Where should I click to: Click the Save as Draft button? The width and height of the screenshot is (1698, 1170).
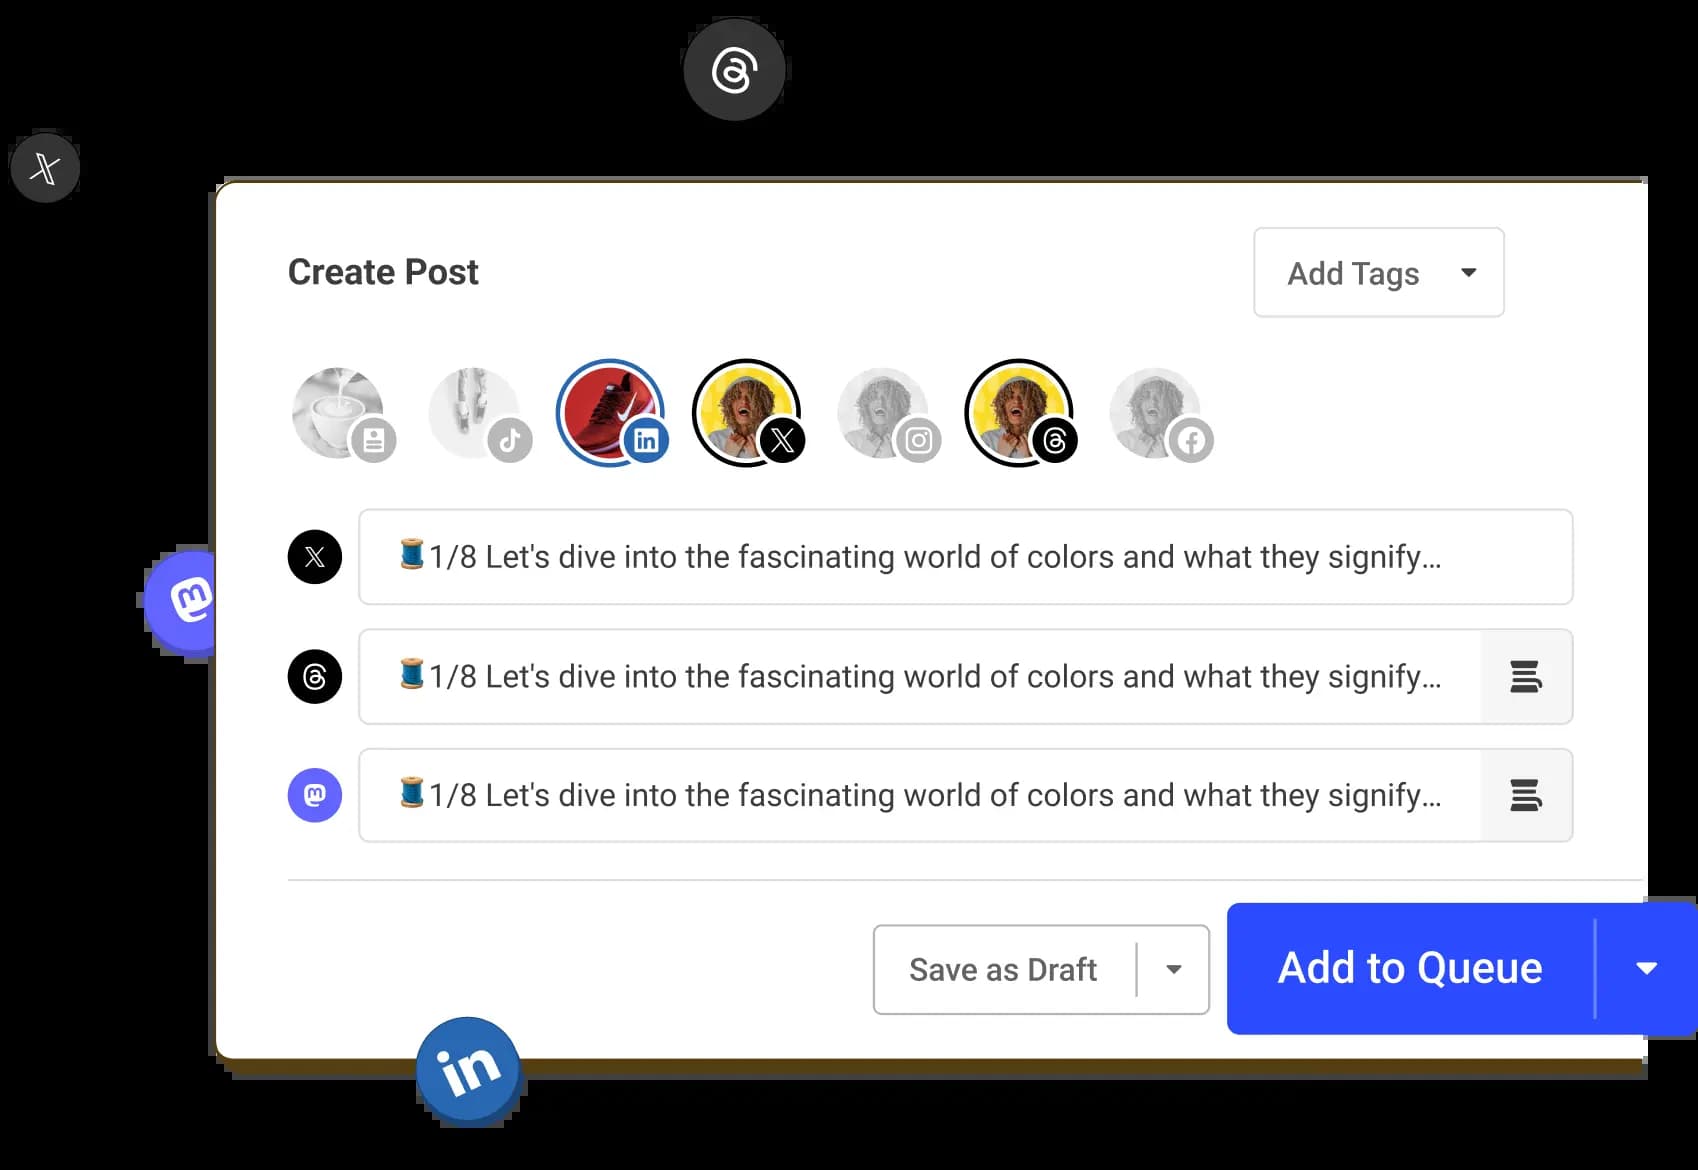coord(1004,969)
